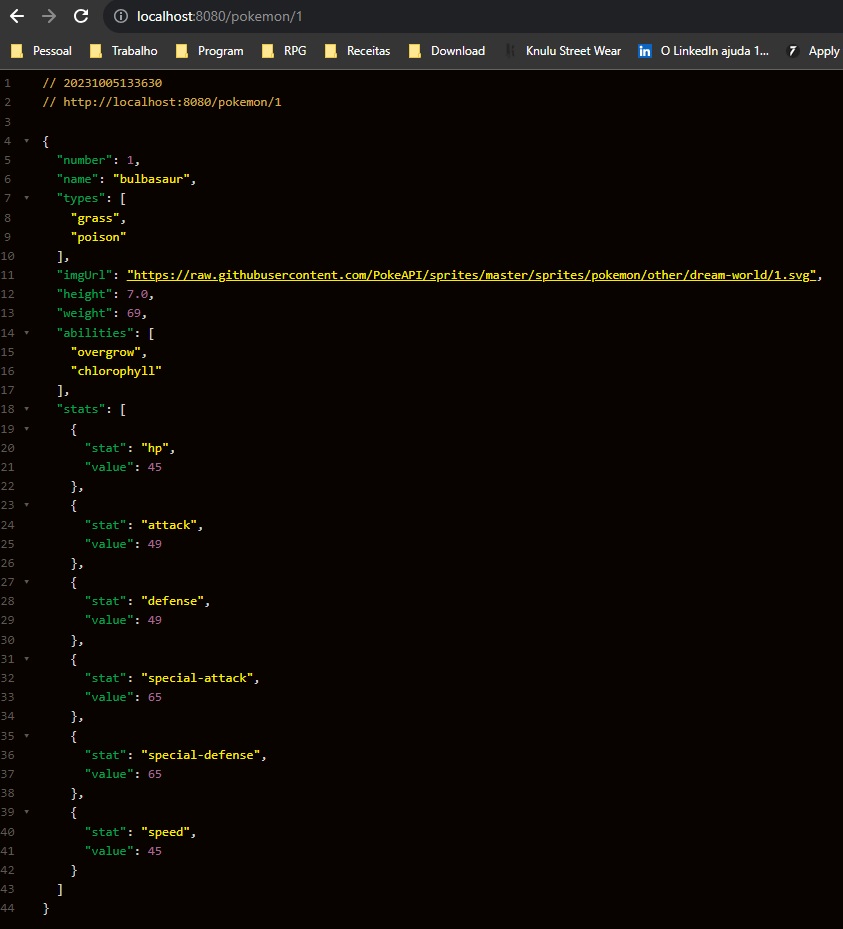
Task: Click the "chlorophyll" ability value
Action: 116,371
